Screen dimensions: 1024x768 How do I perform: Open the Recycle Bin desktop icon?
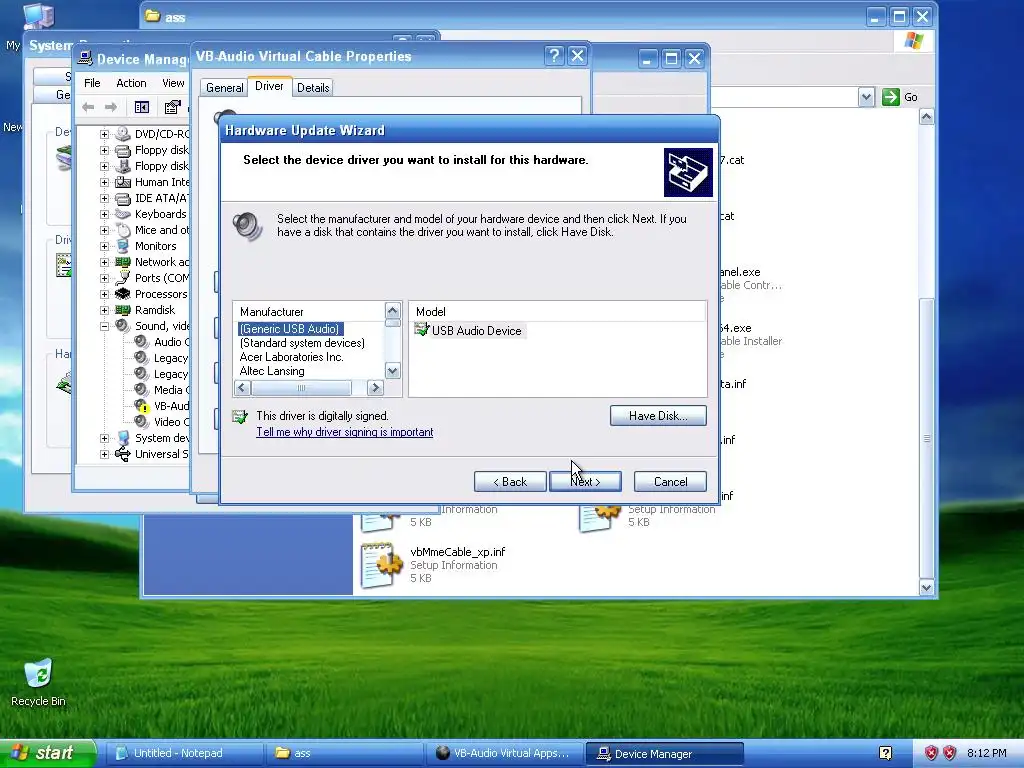point(38,682)
